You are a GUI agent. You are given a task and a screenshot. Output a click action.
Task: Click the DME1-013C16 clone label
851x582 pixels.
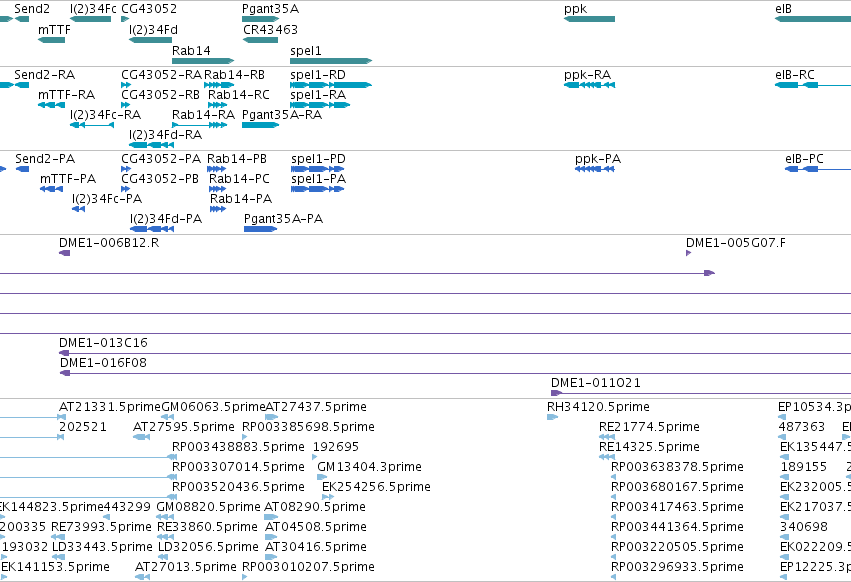tap(103, 343)
